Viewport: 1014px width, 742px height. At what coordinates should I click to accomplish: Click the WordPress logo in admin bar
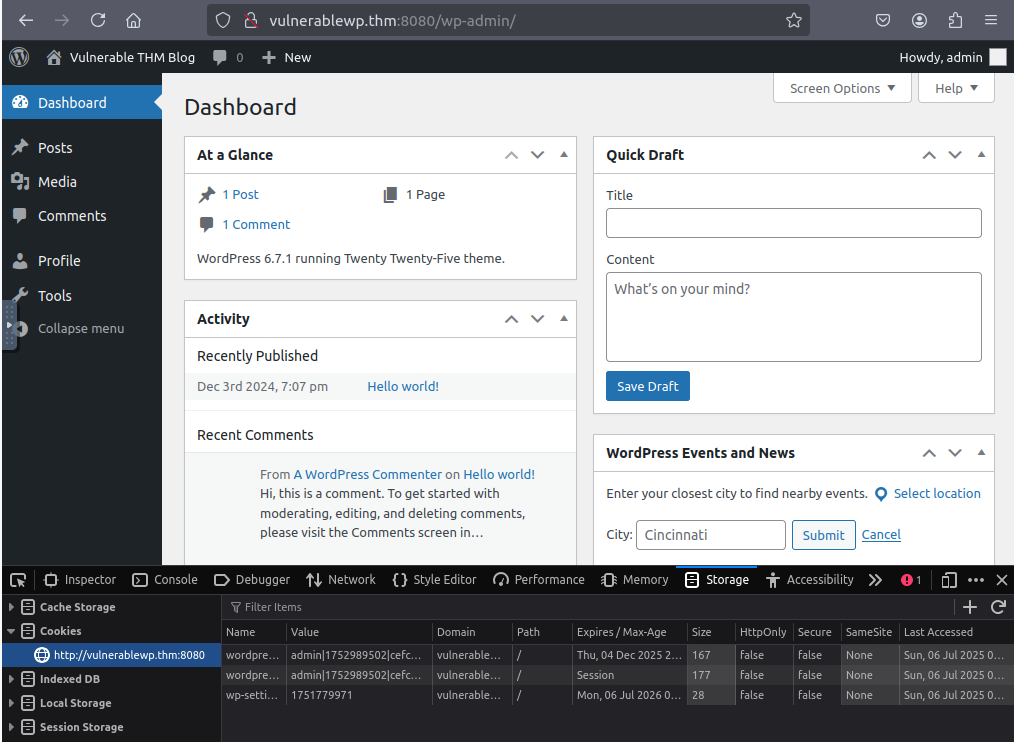[x=19, y=57]
